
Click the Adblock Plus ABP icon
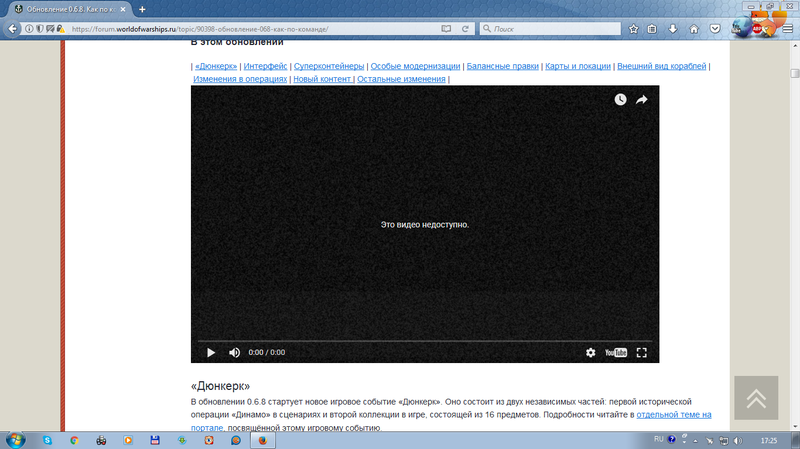tap(757, 29)
